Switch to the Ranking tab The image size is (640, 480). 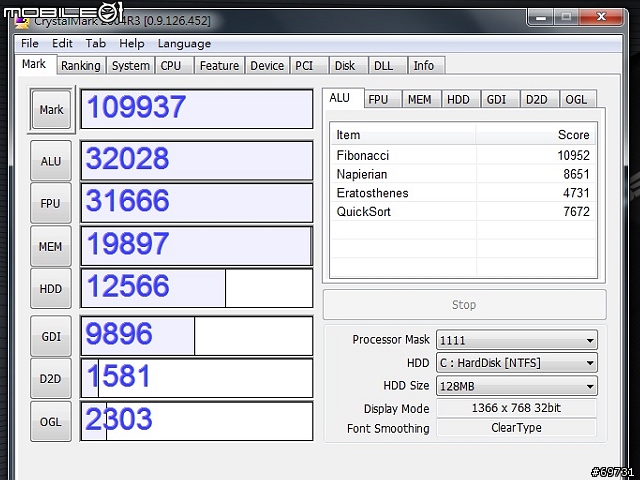point(81,65)
